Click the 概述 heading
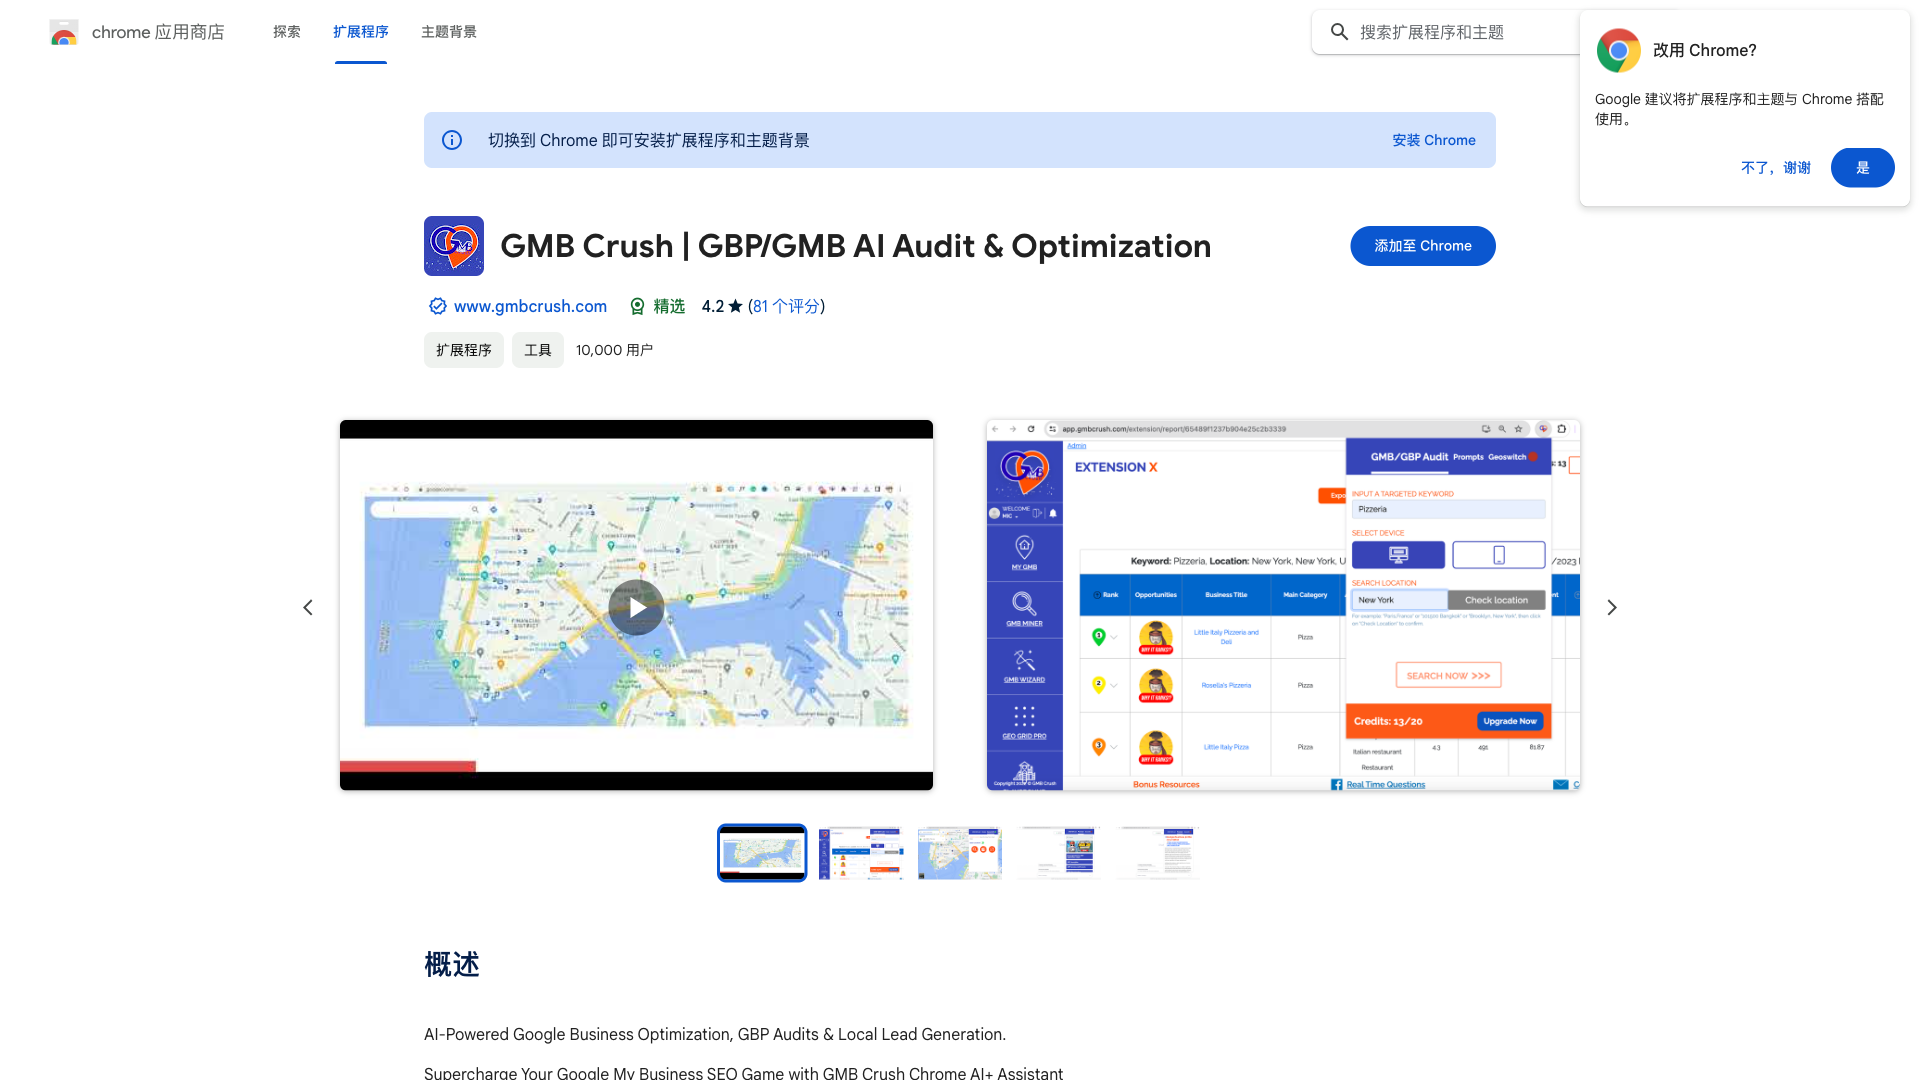The height and width of the screenshot is (1080, 1920). (452, 965)
